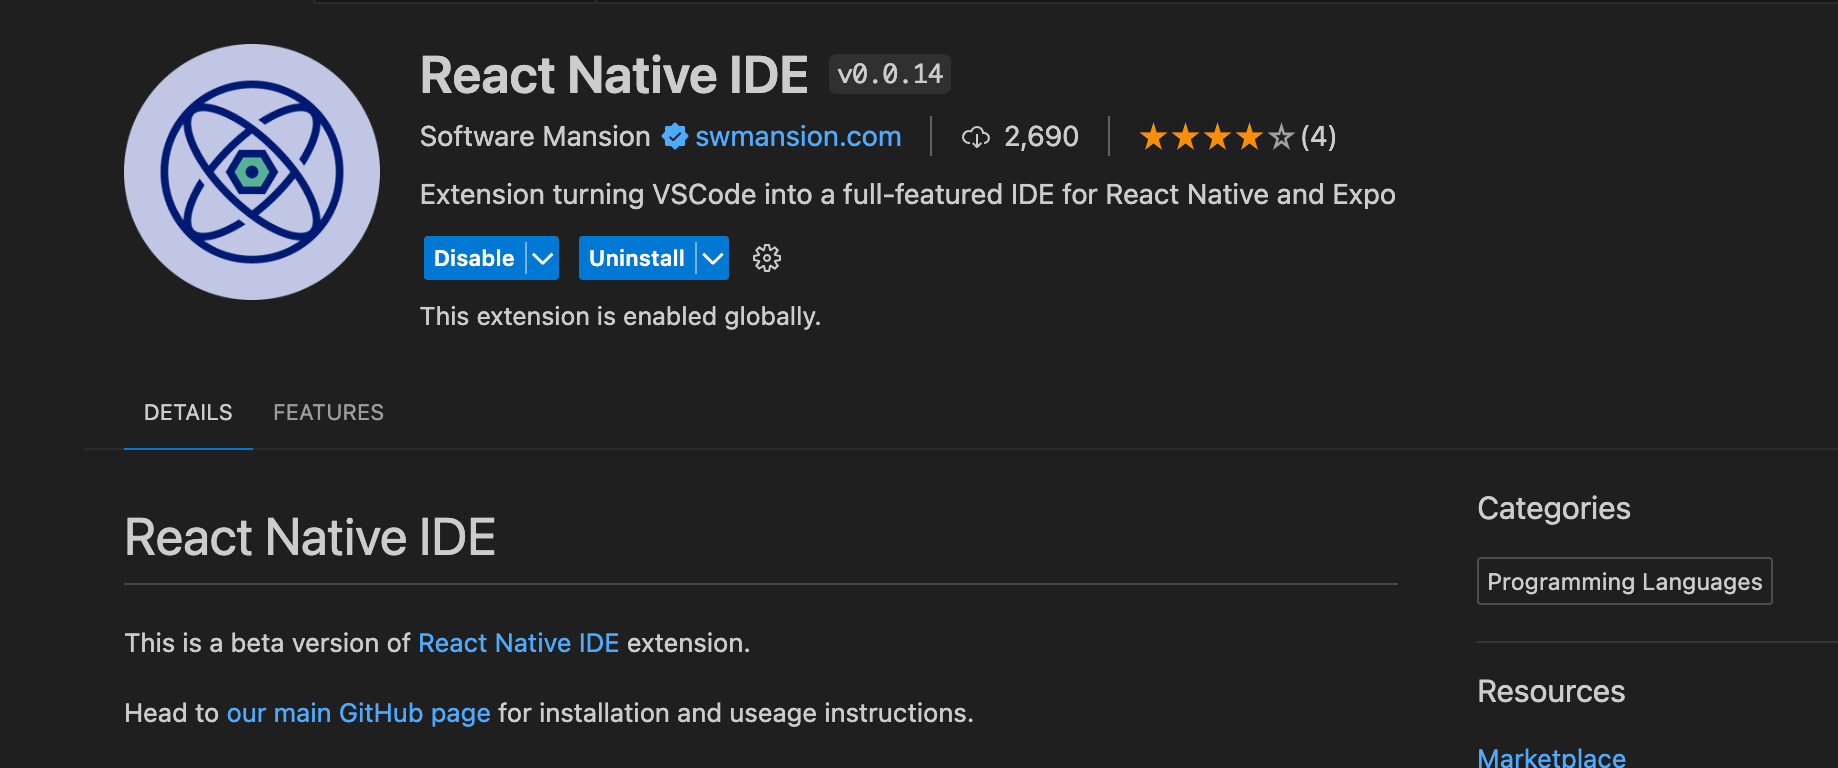Switch to the DETAILS tab
This screenshot has height=768, width=1838.
click(188, 412)
